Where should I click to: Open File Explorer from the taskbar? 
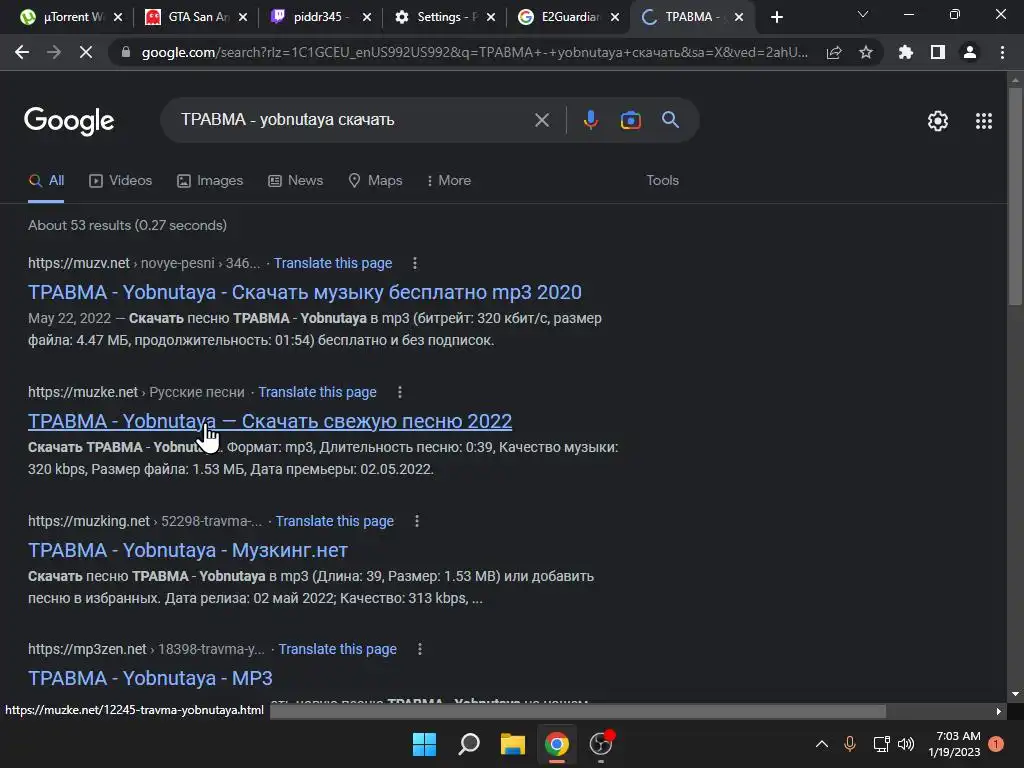coord(513,744)
